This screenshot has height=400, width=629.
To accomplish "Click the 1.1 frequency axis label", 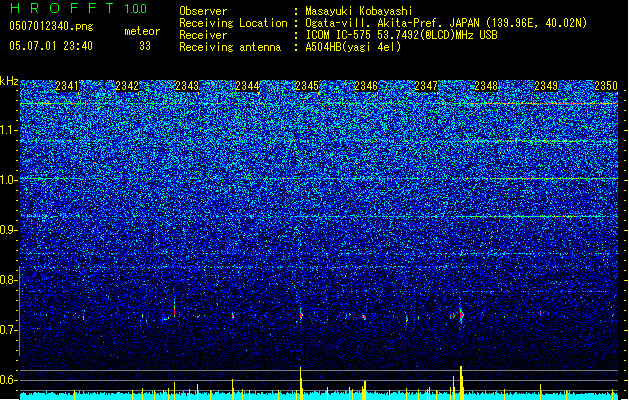I will click(x=8, y=130).
